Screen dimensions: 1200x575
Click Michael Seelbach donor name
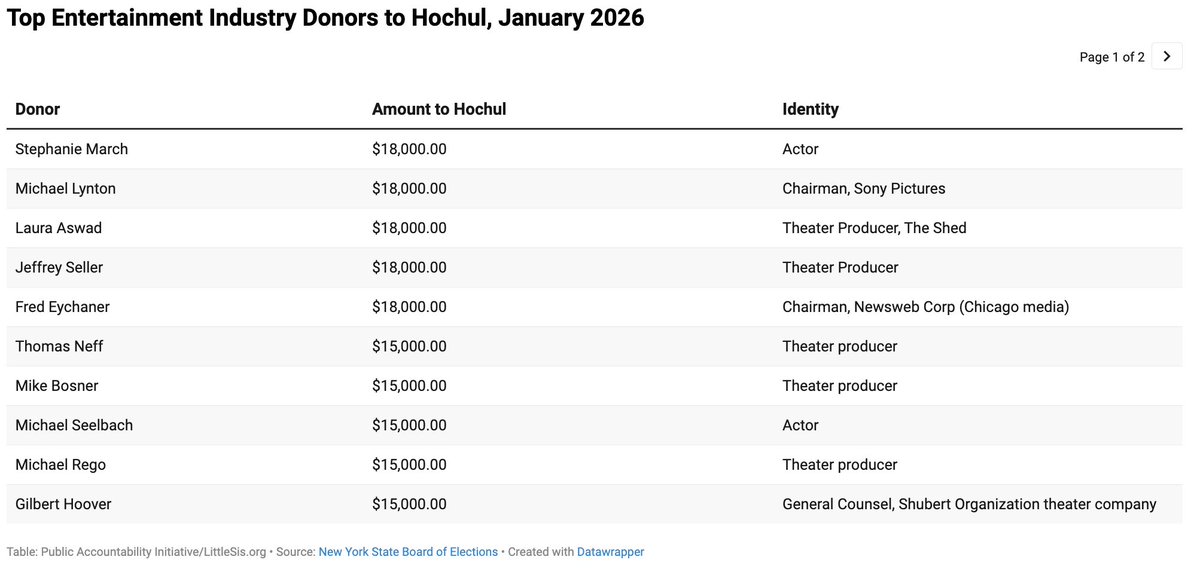pos(74,425)
